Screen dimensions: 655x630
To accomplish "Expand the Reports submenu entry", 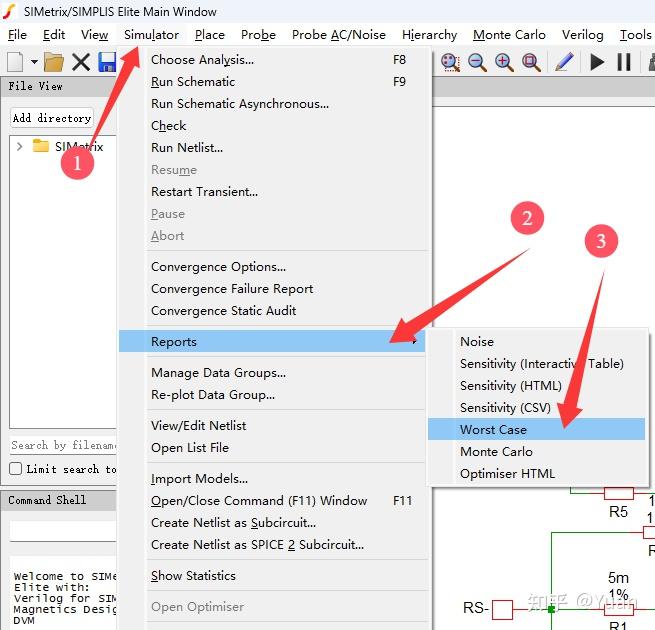I will pos(272,341).
